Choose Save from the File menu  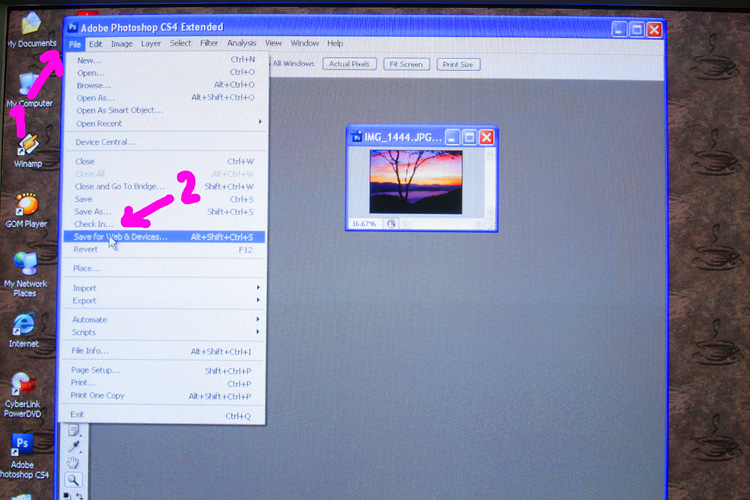pyautogui.click(x=165, y=199)
